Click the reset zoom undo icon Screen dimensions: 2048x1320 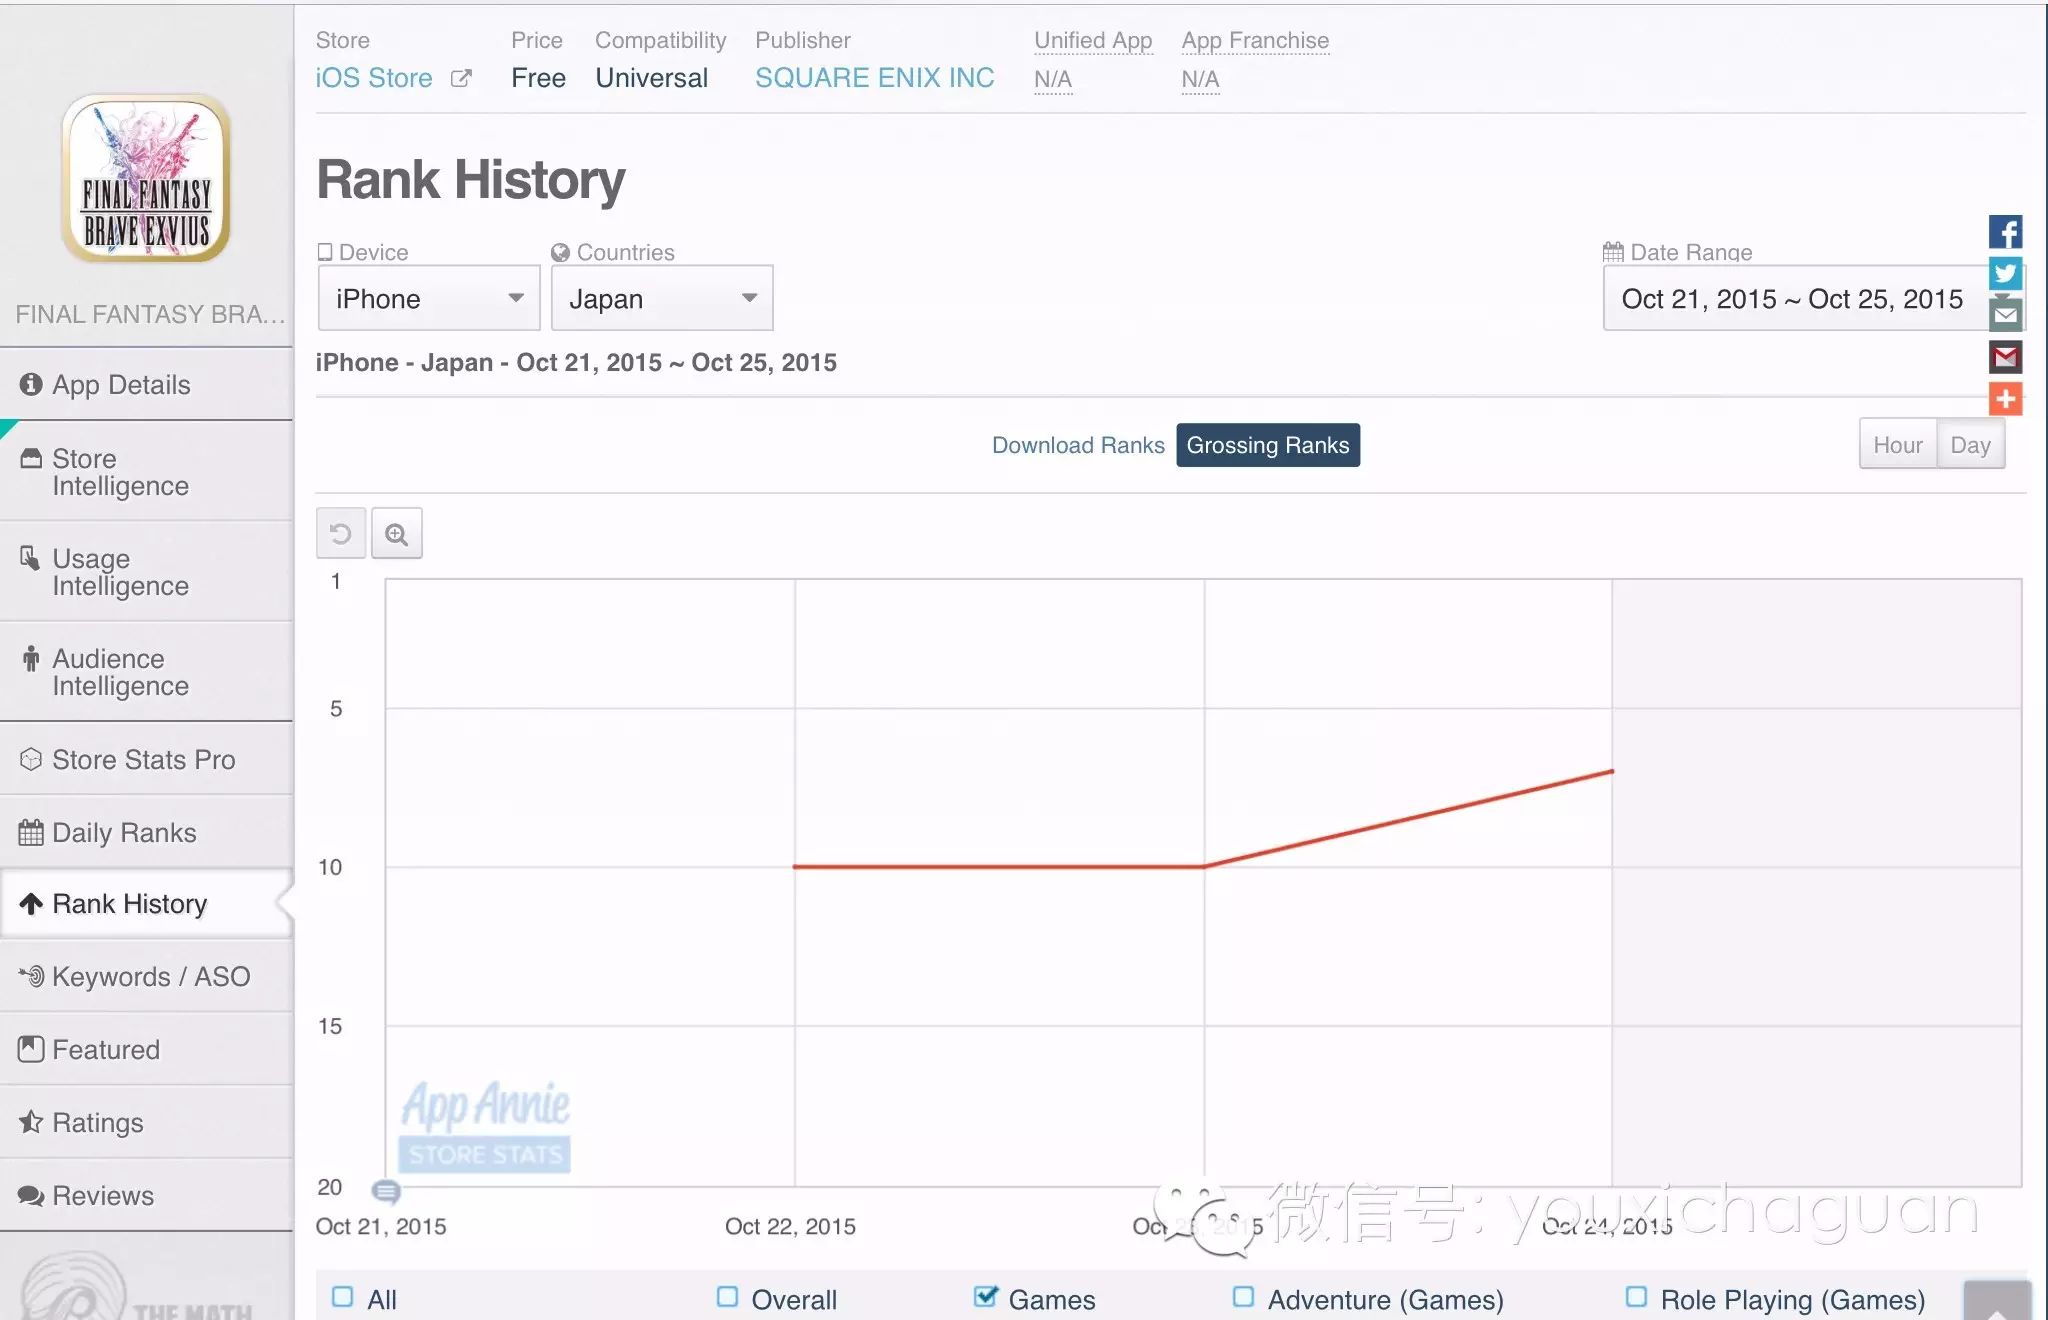point(341,533)
